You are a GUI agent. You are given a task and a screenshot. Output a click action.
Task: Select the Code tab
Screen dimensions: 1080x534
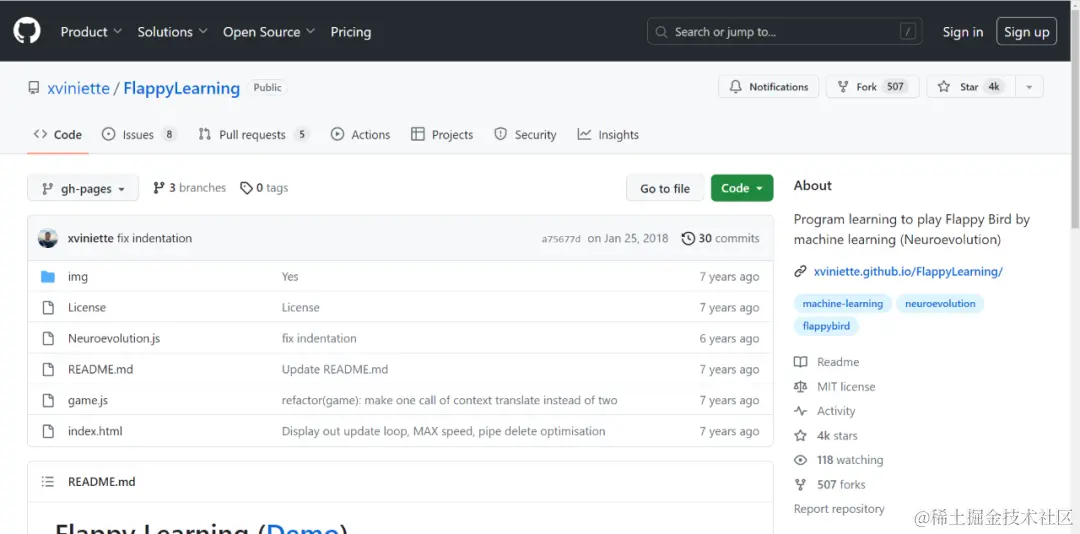click(x=58, y=135)
